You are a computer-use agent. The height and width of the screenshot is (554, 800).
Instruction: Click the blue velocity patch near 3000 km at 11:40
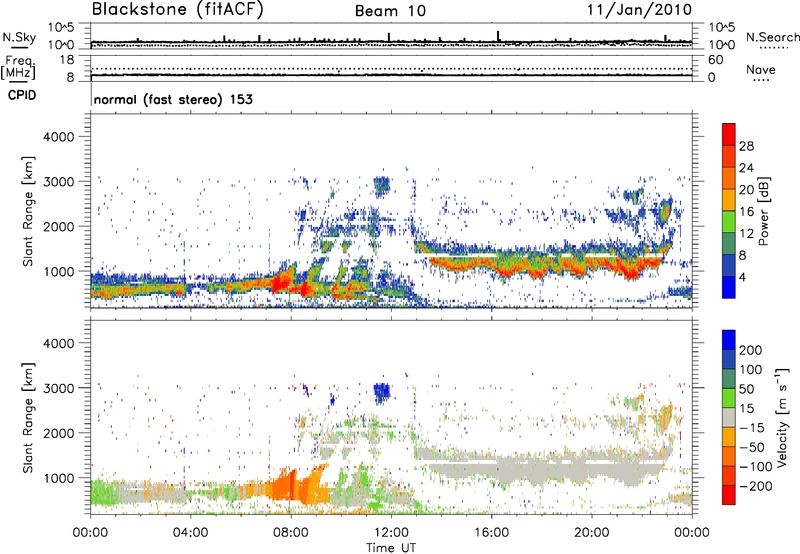click(382, 392)
